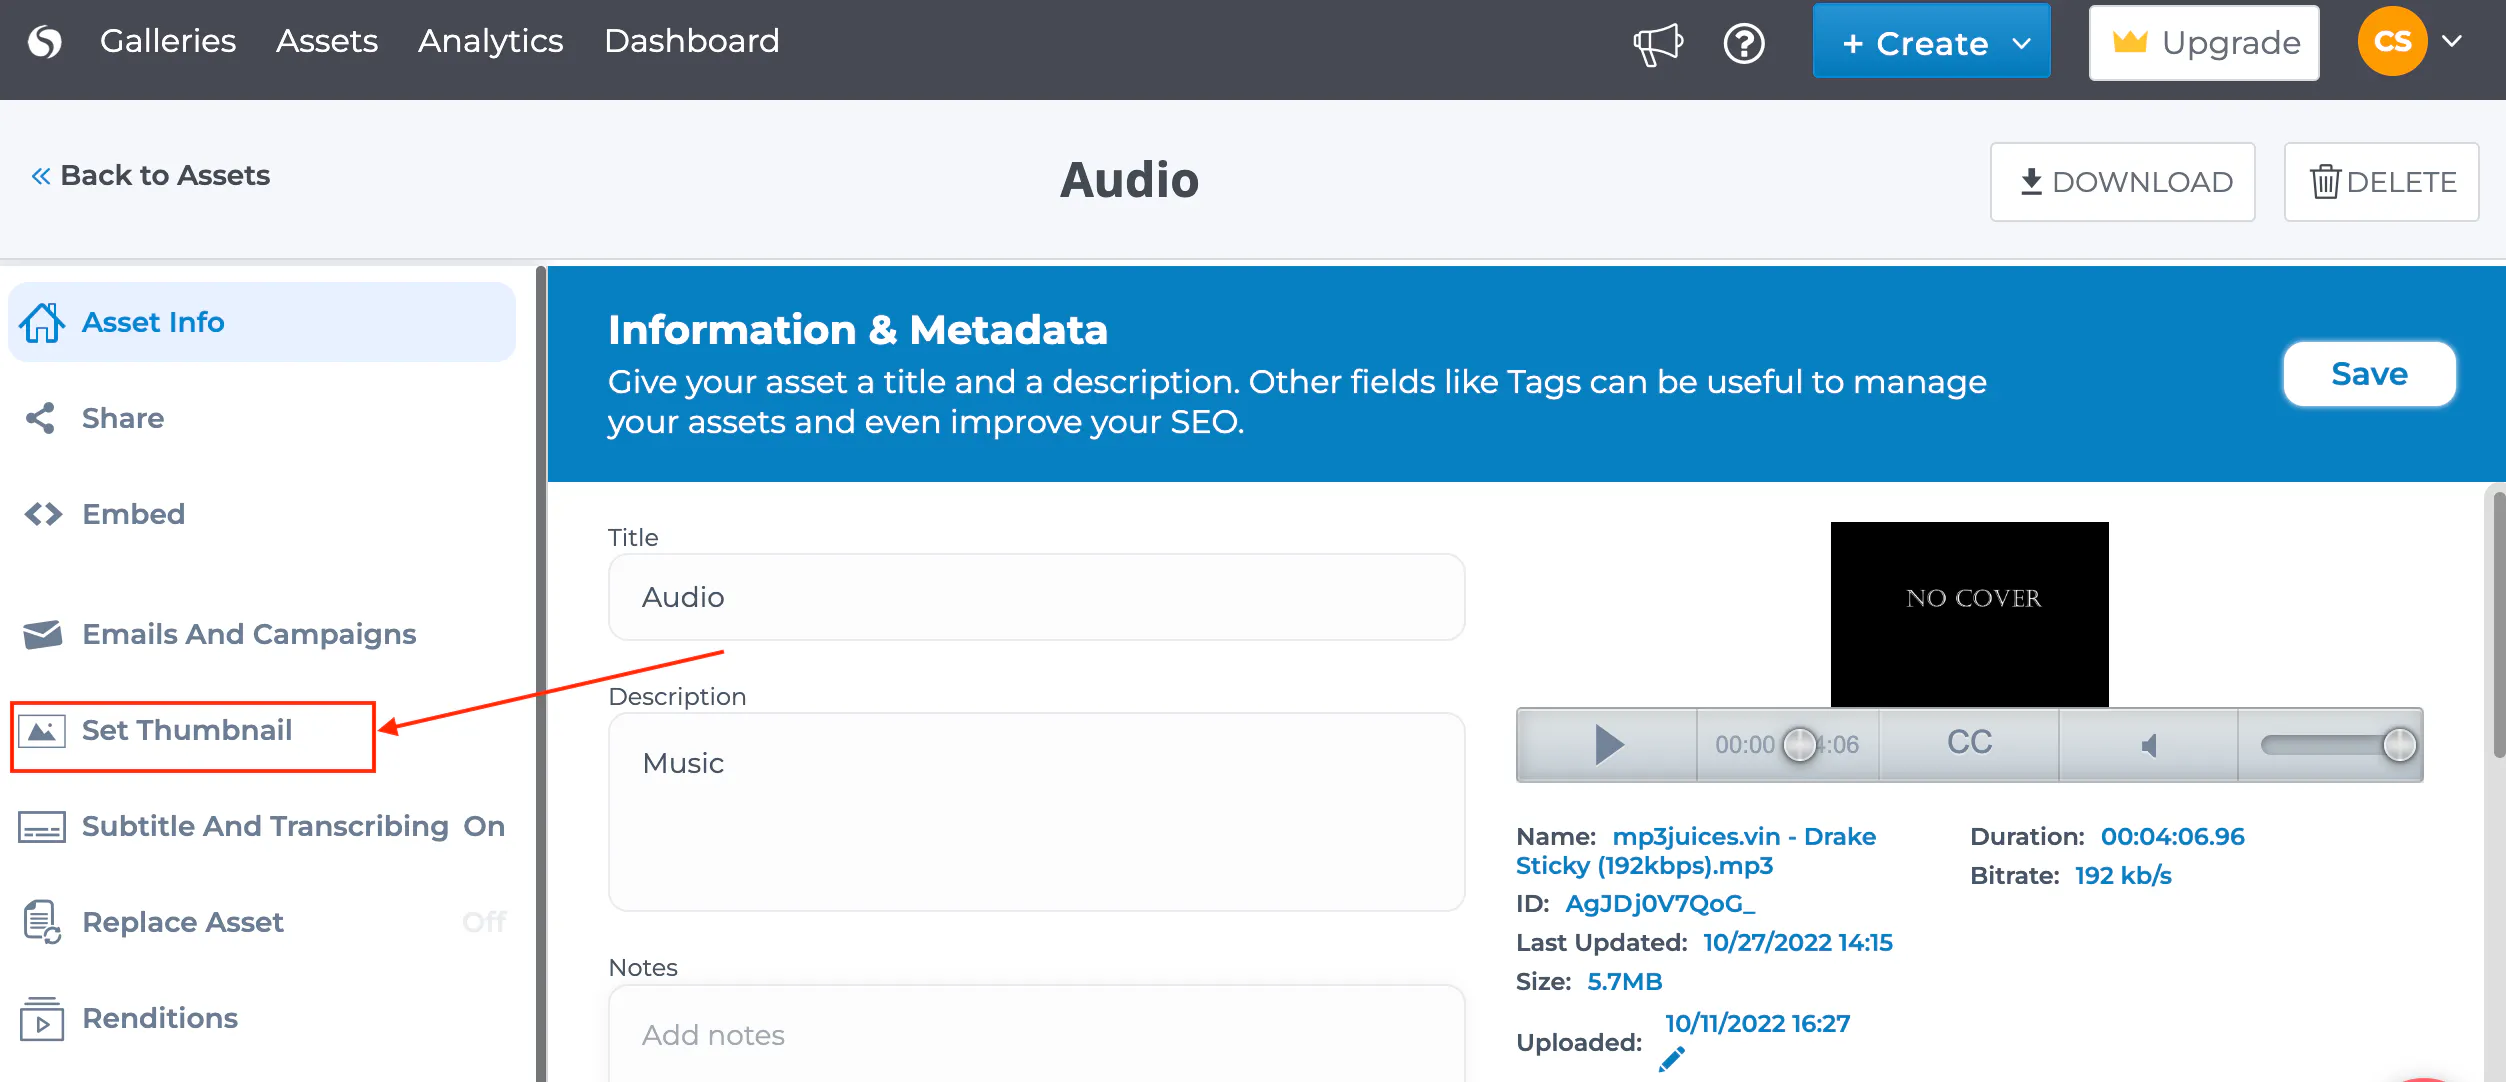The width and height of the screenshot is (2506, 1082).
Task: Open the Create dropdown button
Action: (x=1931, y=42)
